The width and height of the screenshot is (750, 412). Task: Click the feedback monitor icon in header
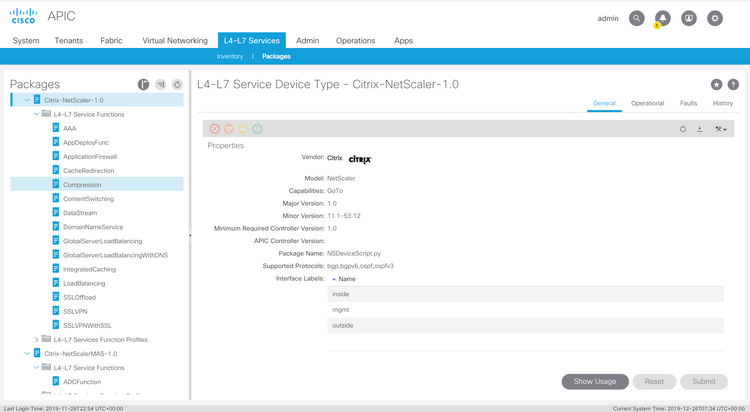pyautogui.click(x=689, y=18)
